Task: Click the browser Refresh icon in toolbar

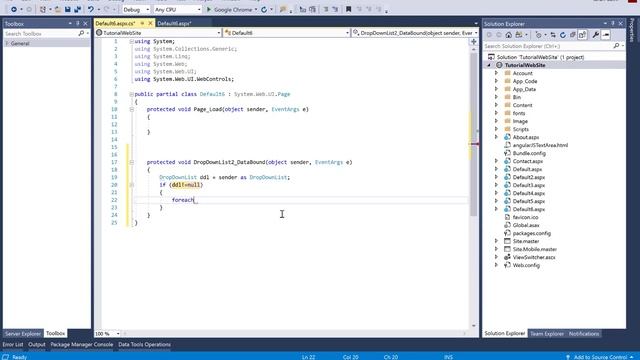Action: click(264, 9)
